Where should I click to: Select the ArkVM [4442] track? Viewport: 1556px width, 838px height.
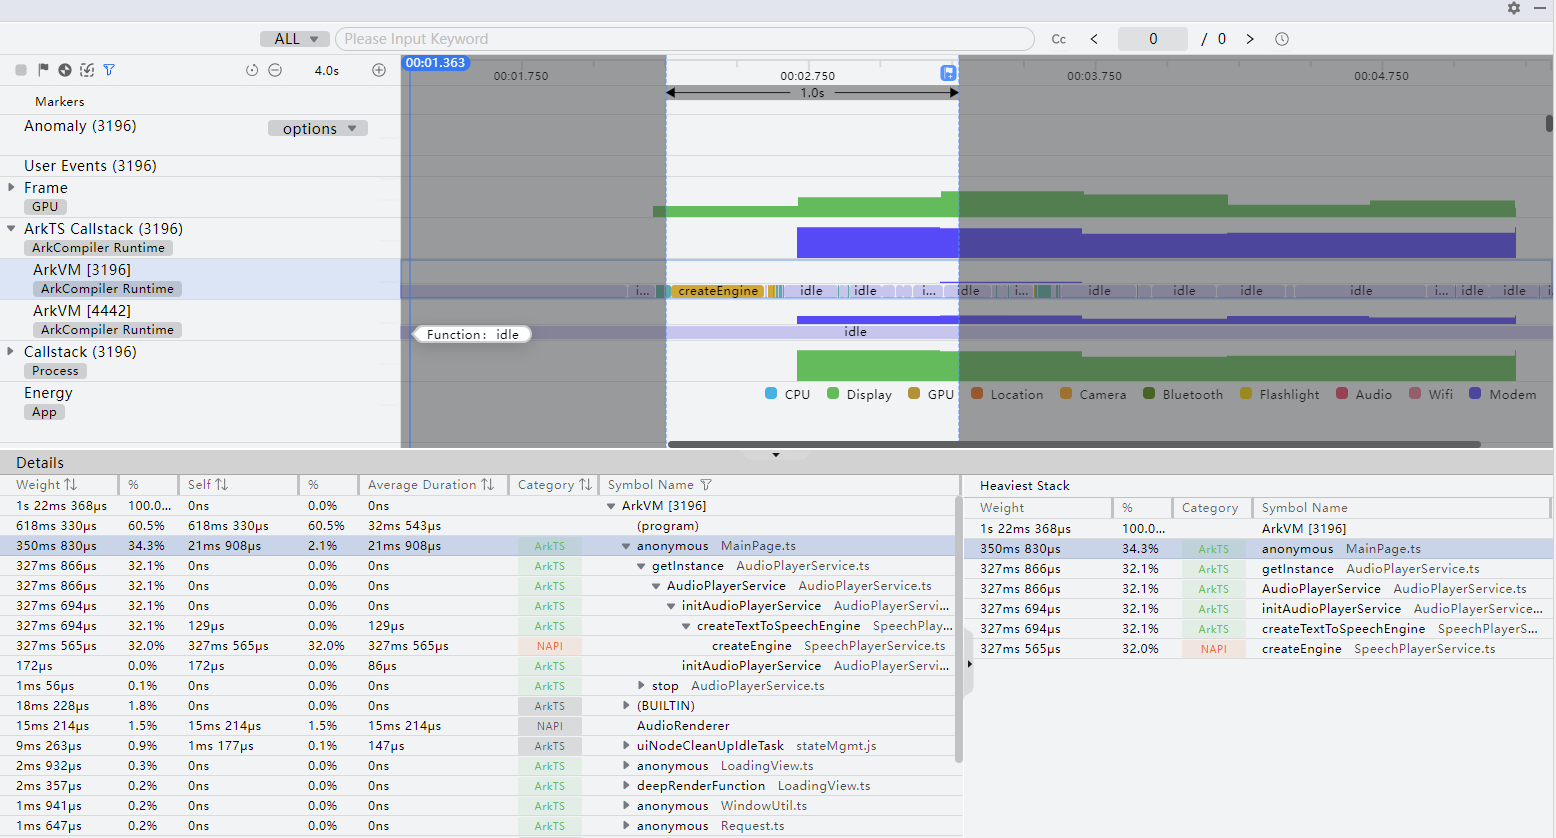click(x=200, y=320)
